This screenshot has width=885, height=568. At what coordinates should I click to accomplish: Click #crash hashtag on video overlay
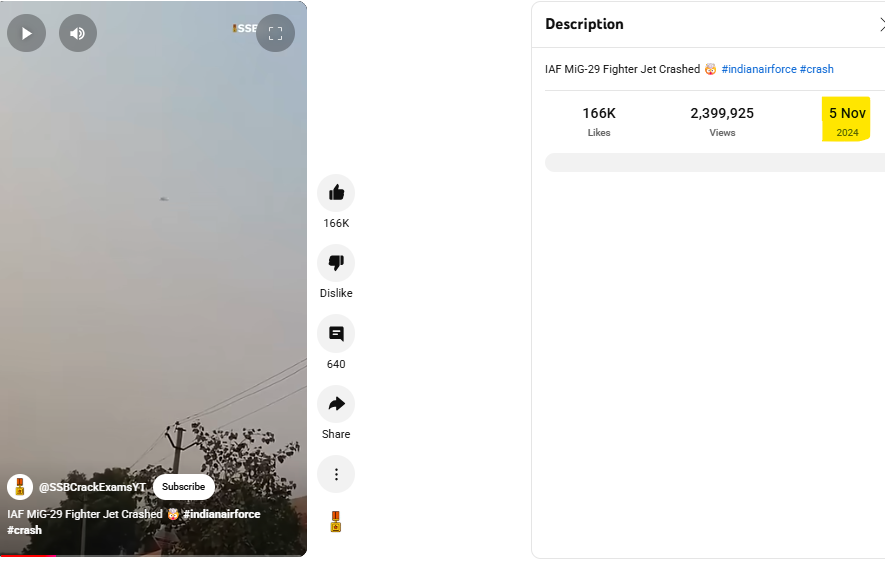coord(24,530)
